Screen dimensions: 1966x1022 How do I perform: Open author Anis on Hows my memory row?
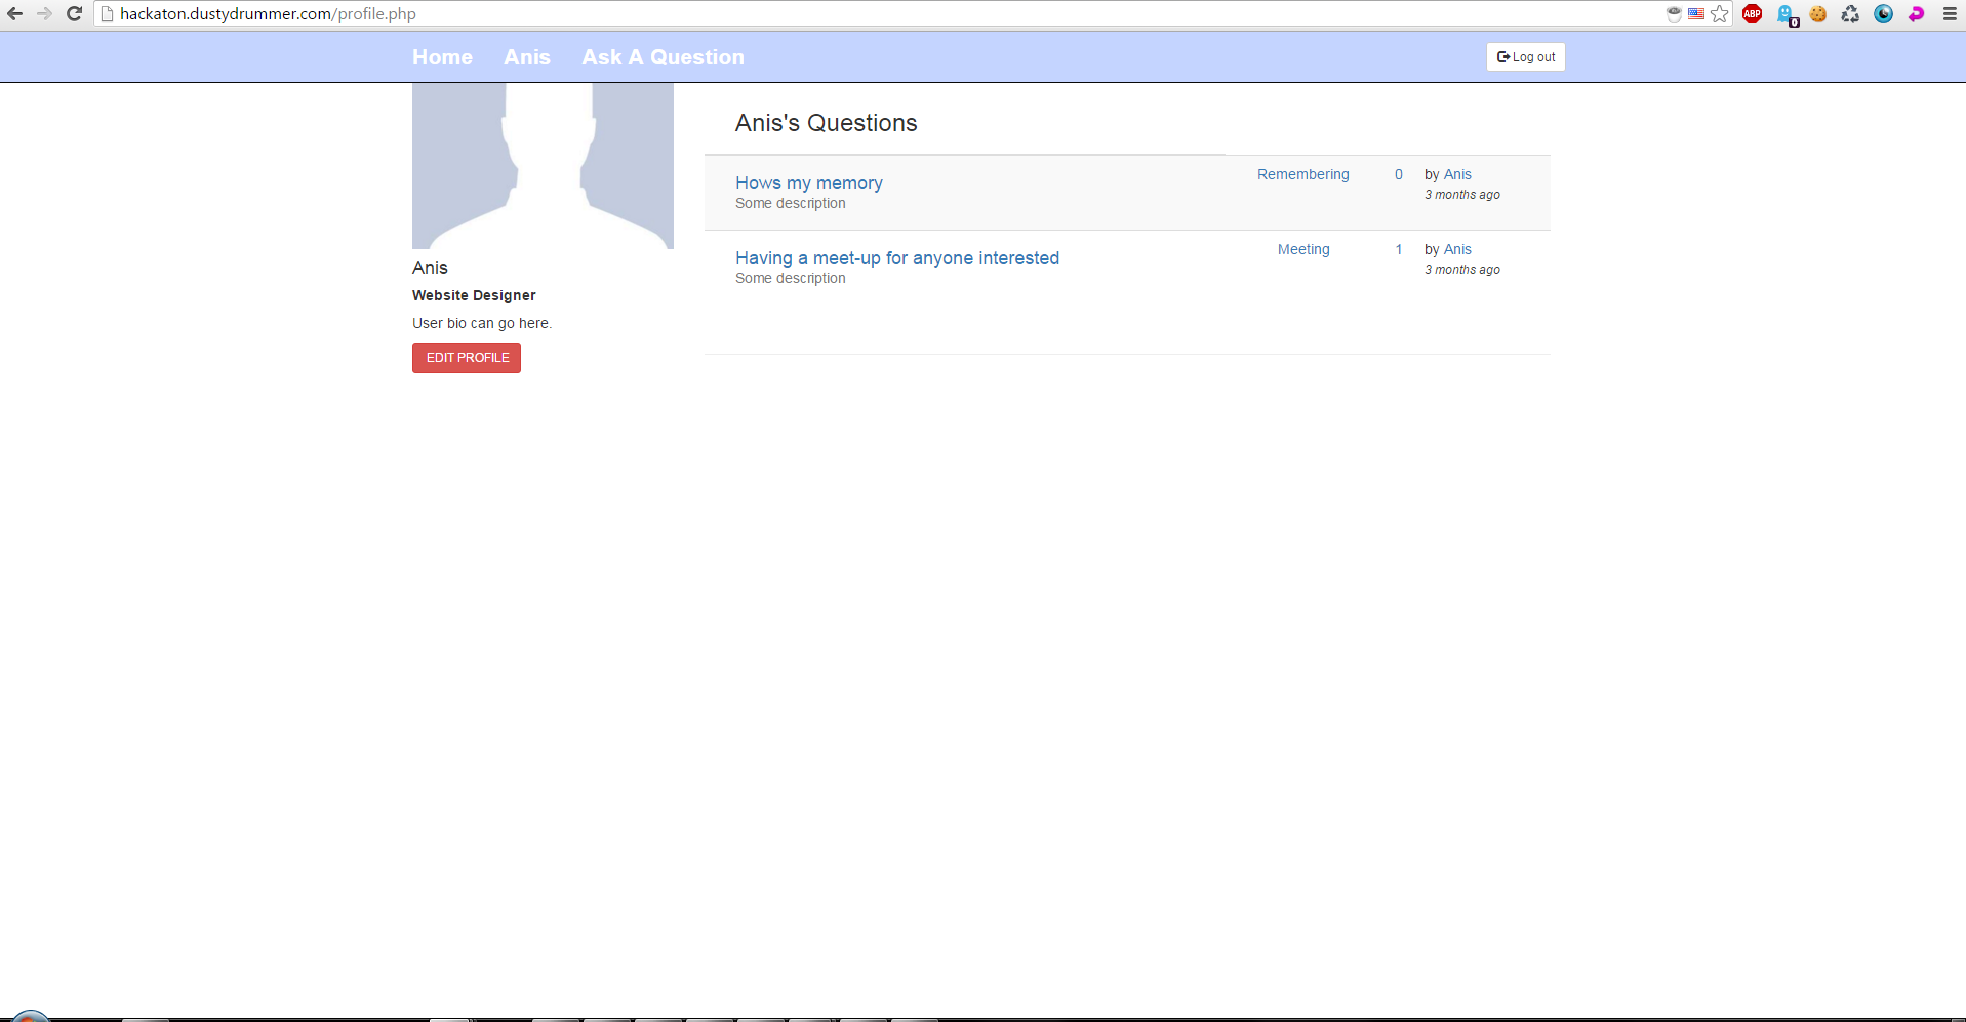pos(1458,174)
